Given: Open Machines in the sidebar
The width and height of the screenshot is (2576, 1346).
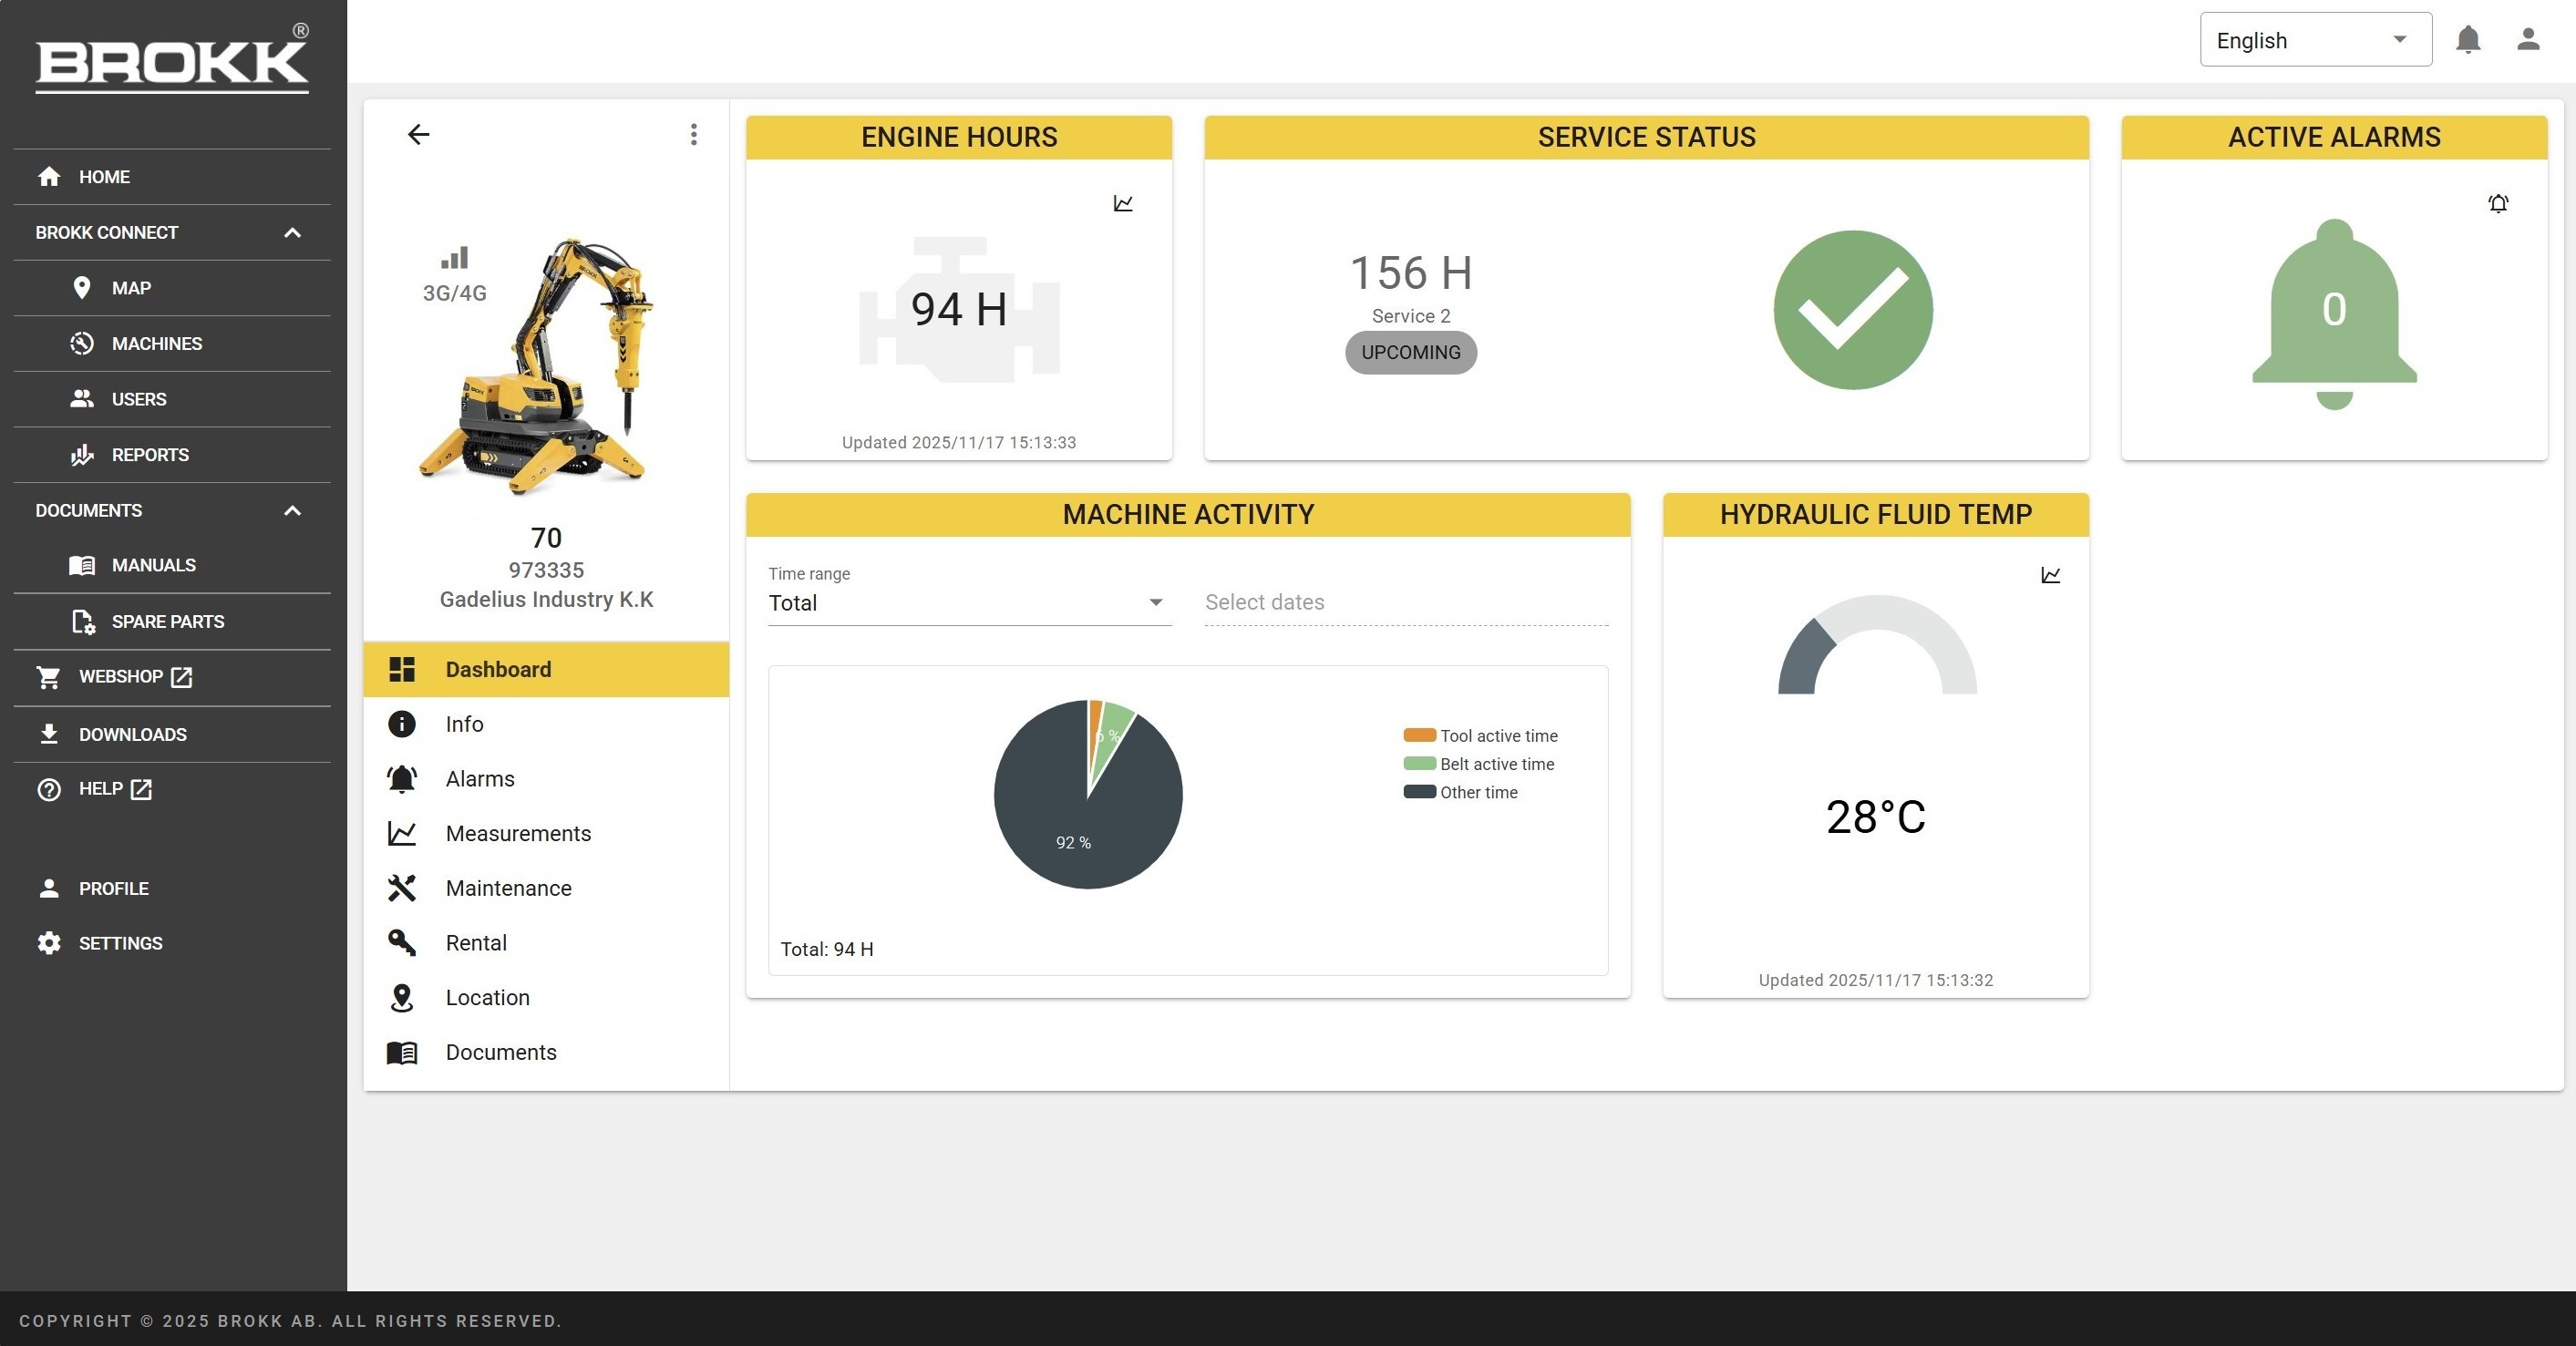Looking at the screenshot, I should pyautogui.click(x=157, y=344).
